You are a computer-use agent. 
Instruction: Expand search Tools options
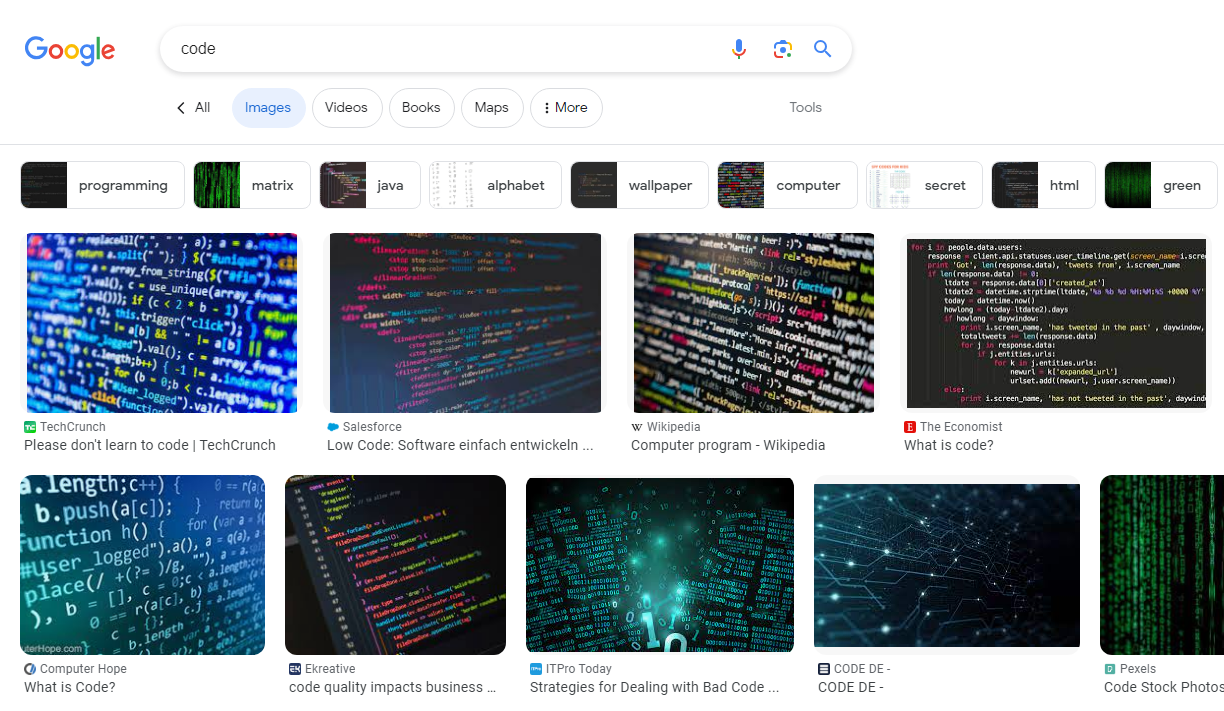point(805,107)
